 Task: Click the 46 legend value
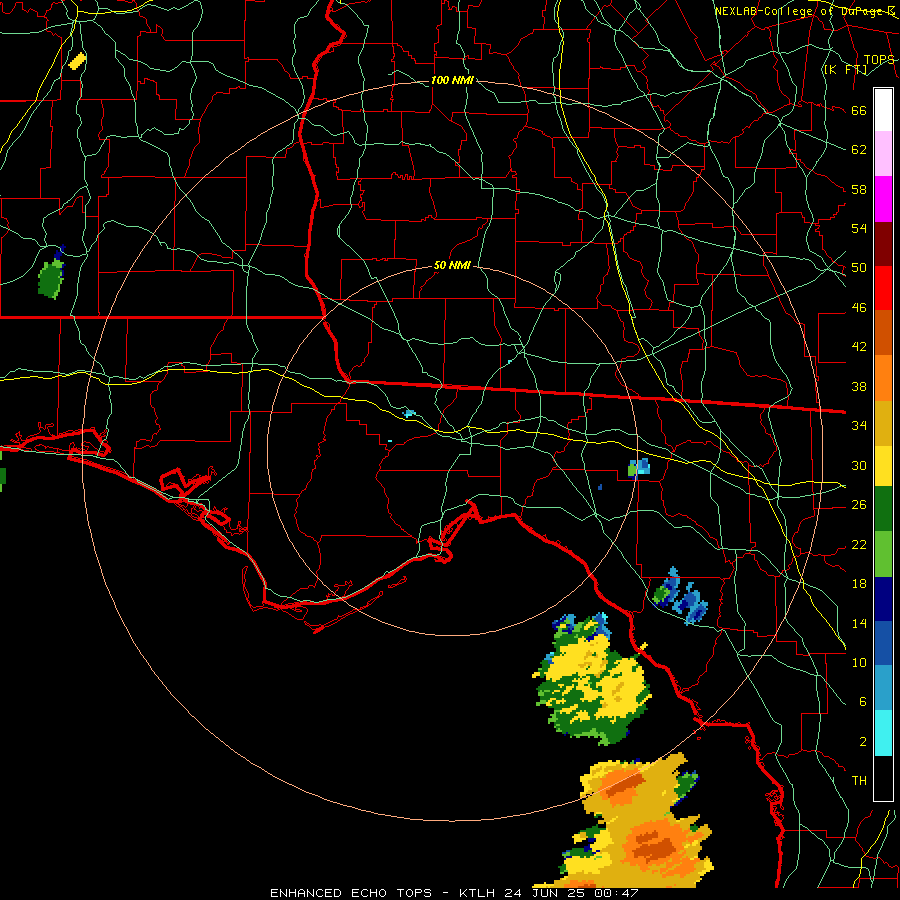point(859,308)
